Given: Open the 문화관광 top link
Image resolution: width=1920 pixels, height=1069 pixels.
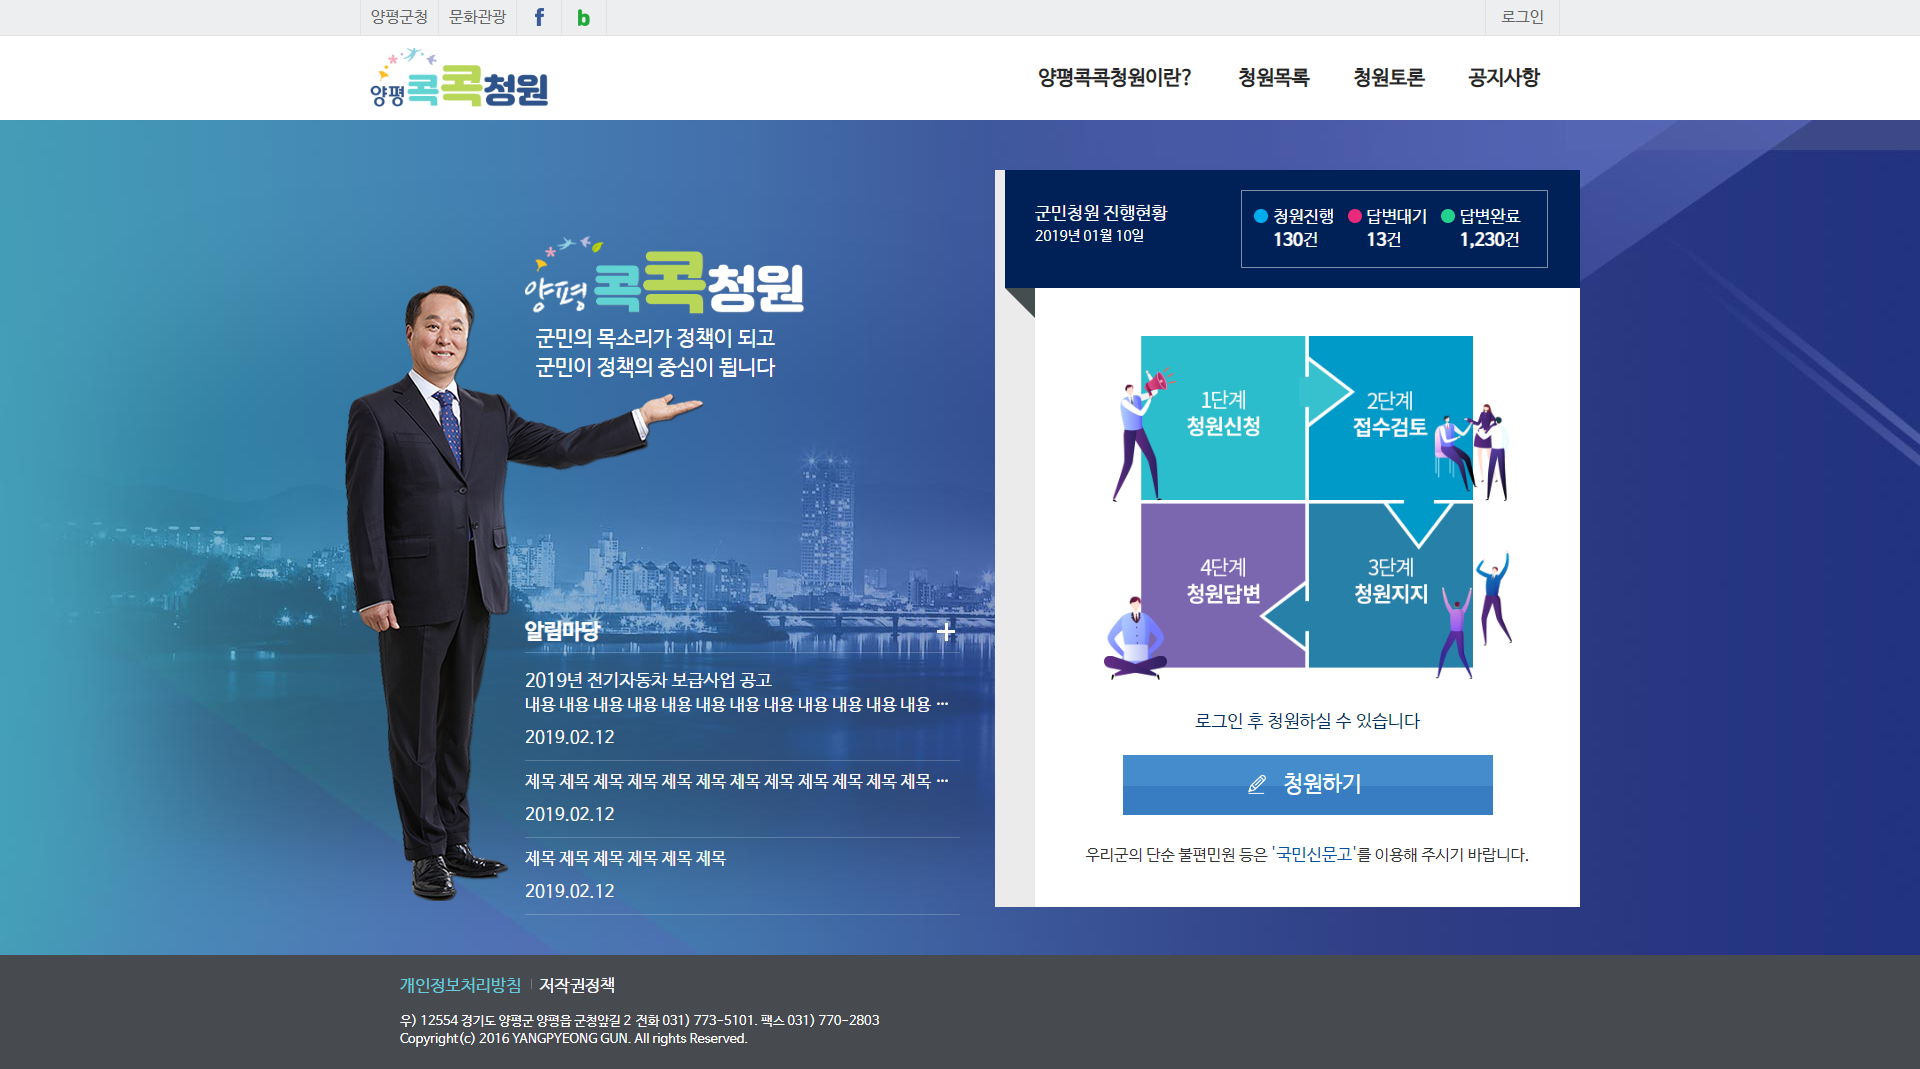Looking at the screenshot, I should 477,17.
